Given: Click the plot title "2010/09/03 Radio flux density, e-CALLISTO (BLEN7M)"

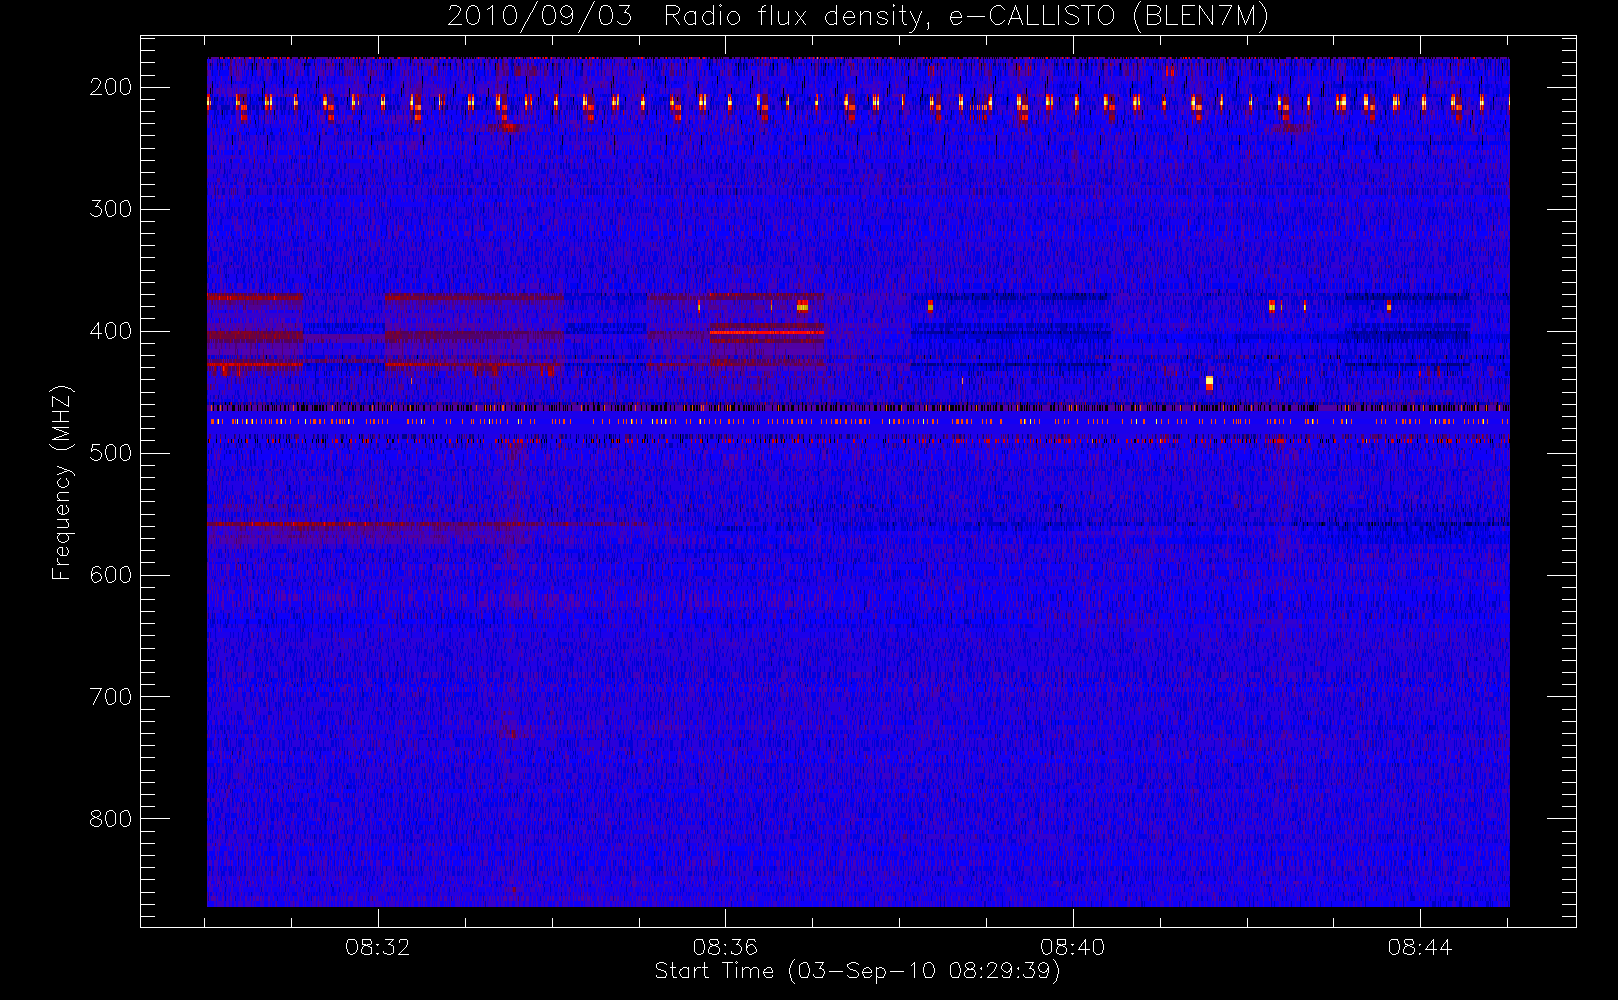Looking at the screenshot, I should coord(858,17).
